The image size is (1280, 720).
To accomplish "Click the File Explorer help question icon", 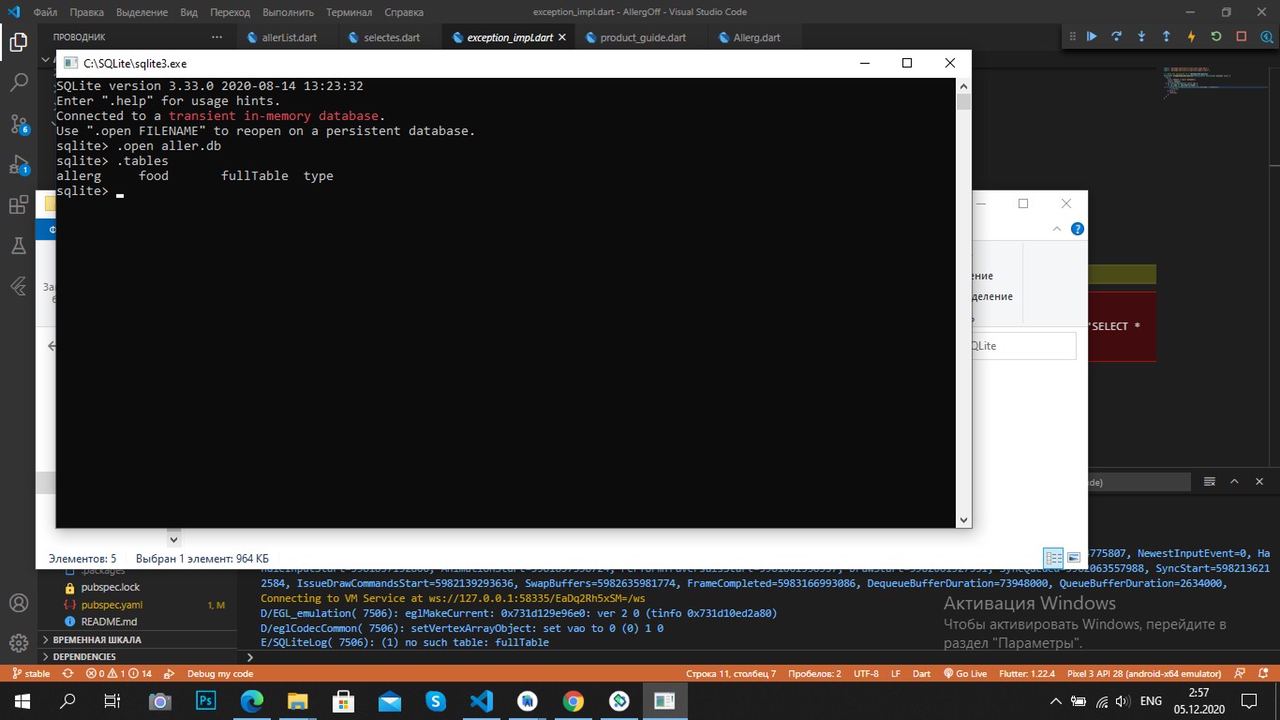I will [x=1077, y=229].
